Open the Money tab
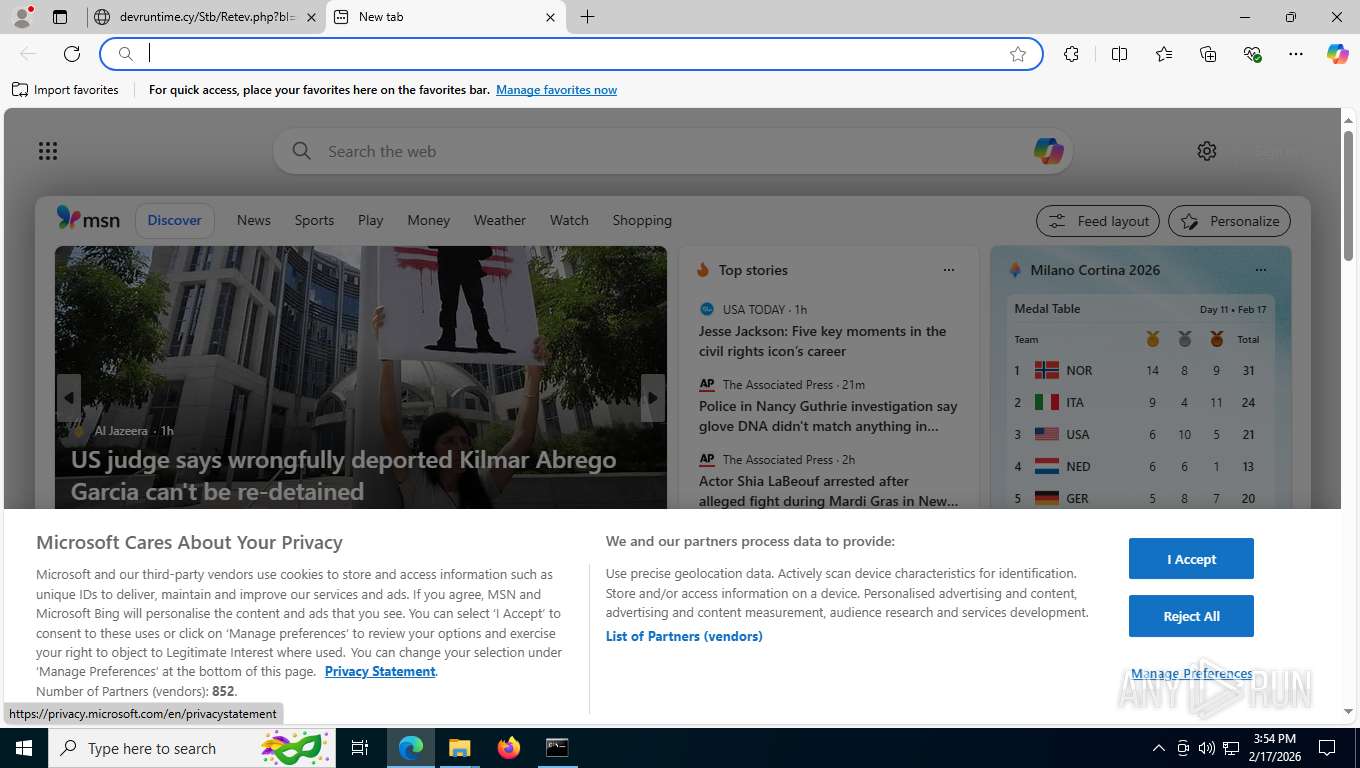Image resolution: width=1360 pixels, height=768 pixels. pyautogui.click(x=429, y=220)
